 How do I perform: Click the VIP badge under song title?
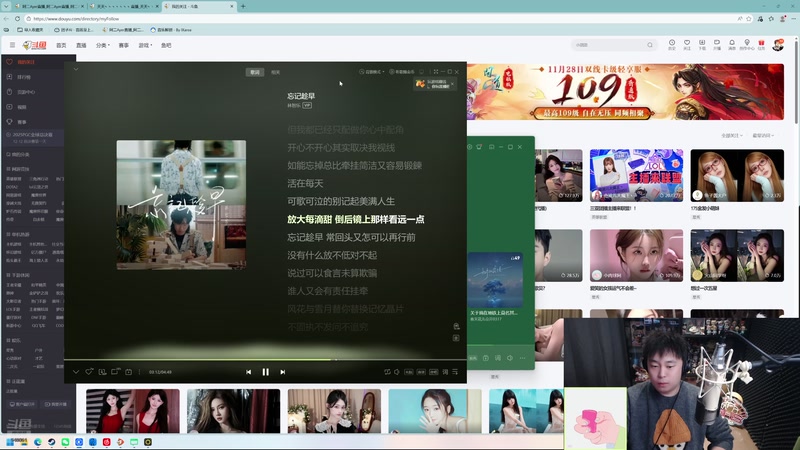307,105
